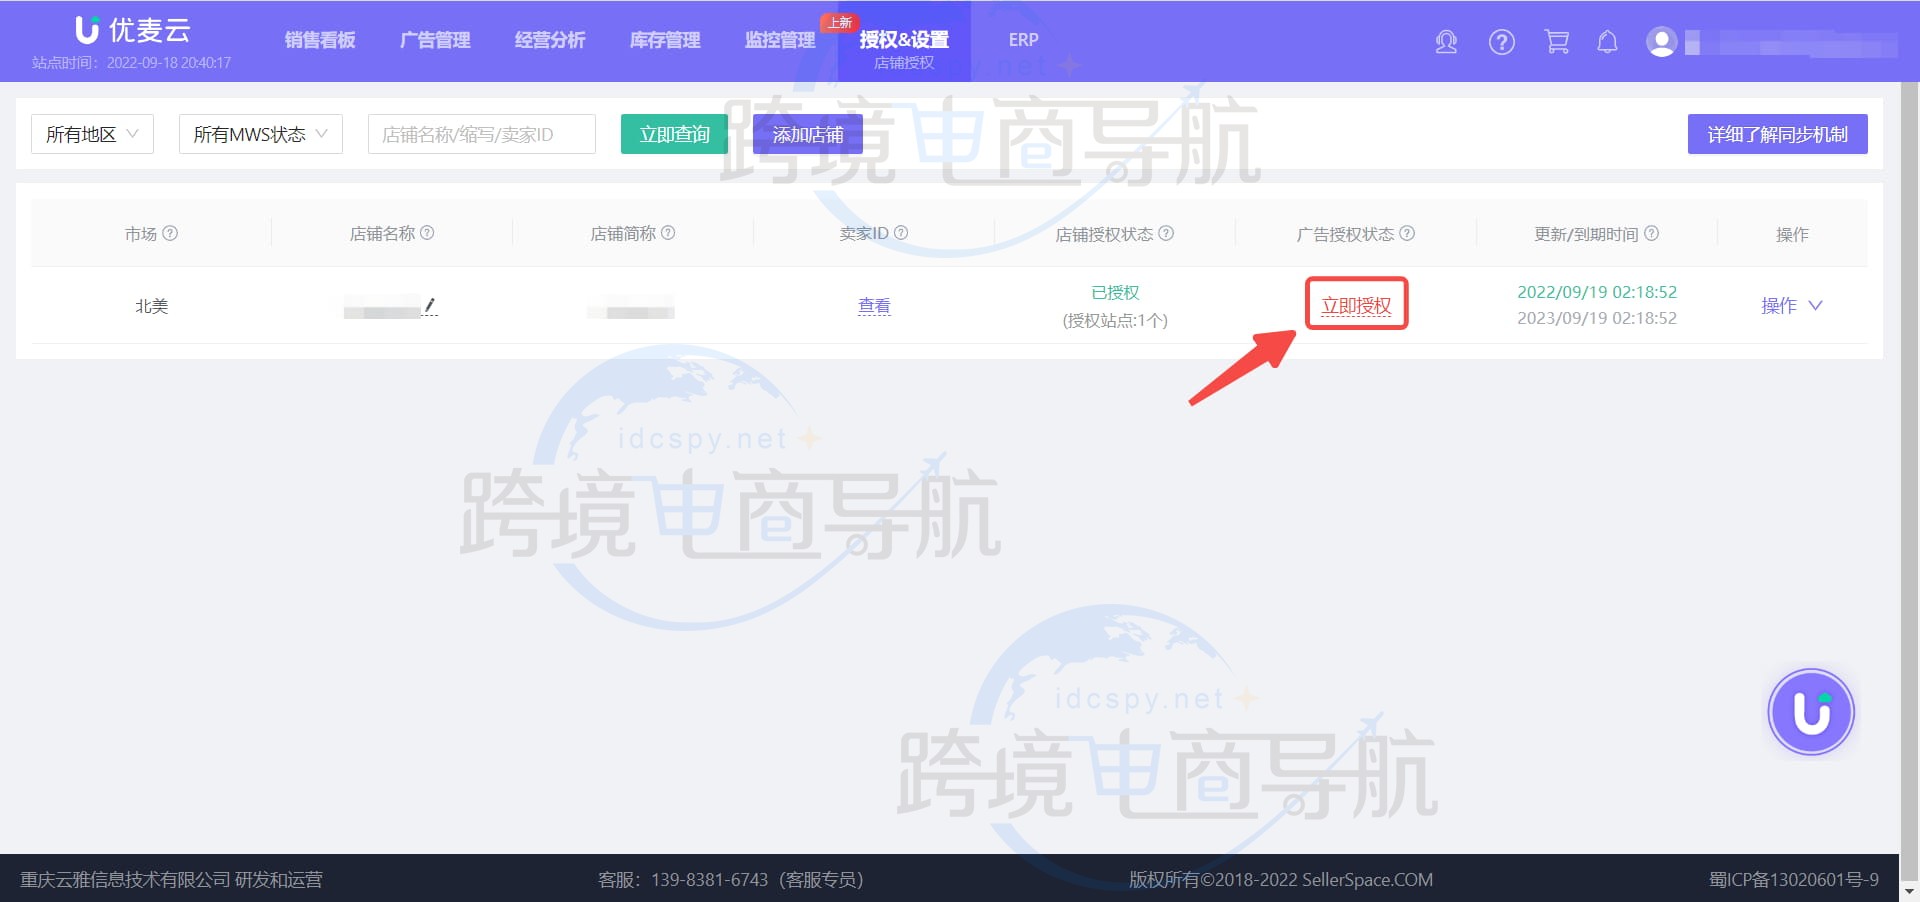The height and width of the screenshot is (902, 1920).
Task: Click the green 立即查询 button
Action: pyautogui.click(x=674, y=134)
